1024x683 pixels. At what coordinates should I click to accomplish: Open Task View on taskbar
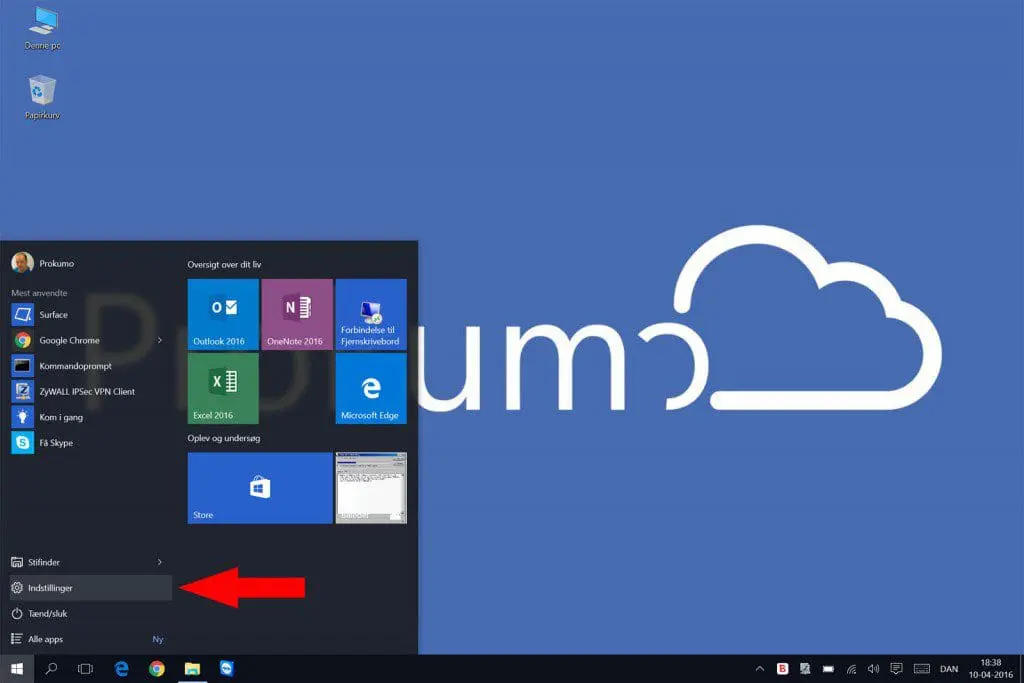pos(86,669)
